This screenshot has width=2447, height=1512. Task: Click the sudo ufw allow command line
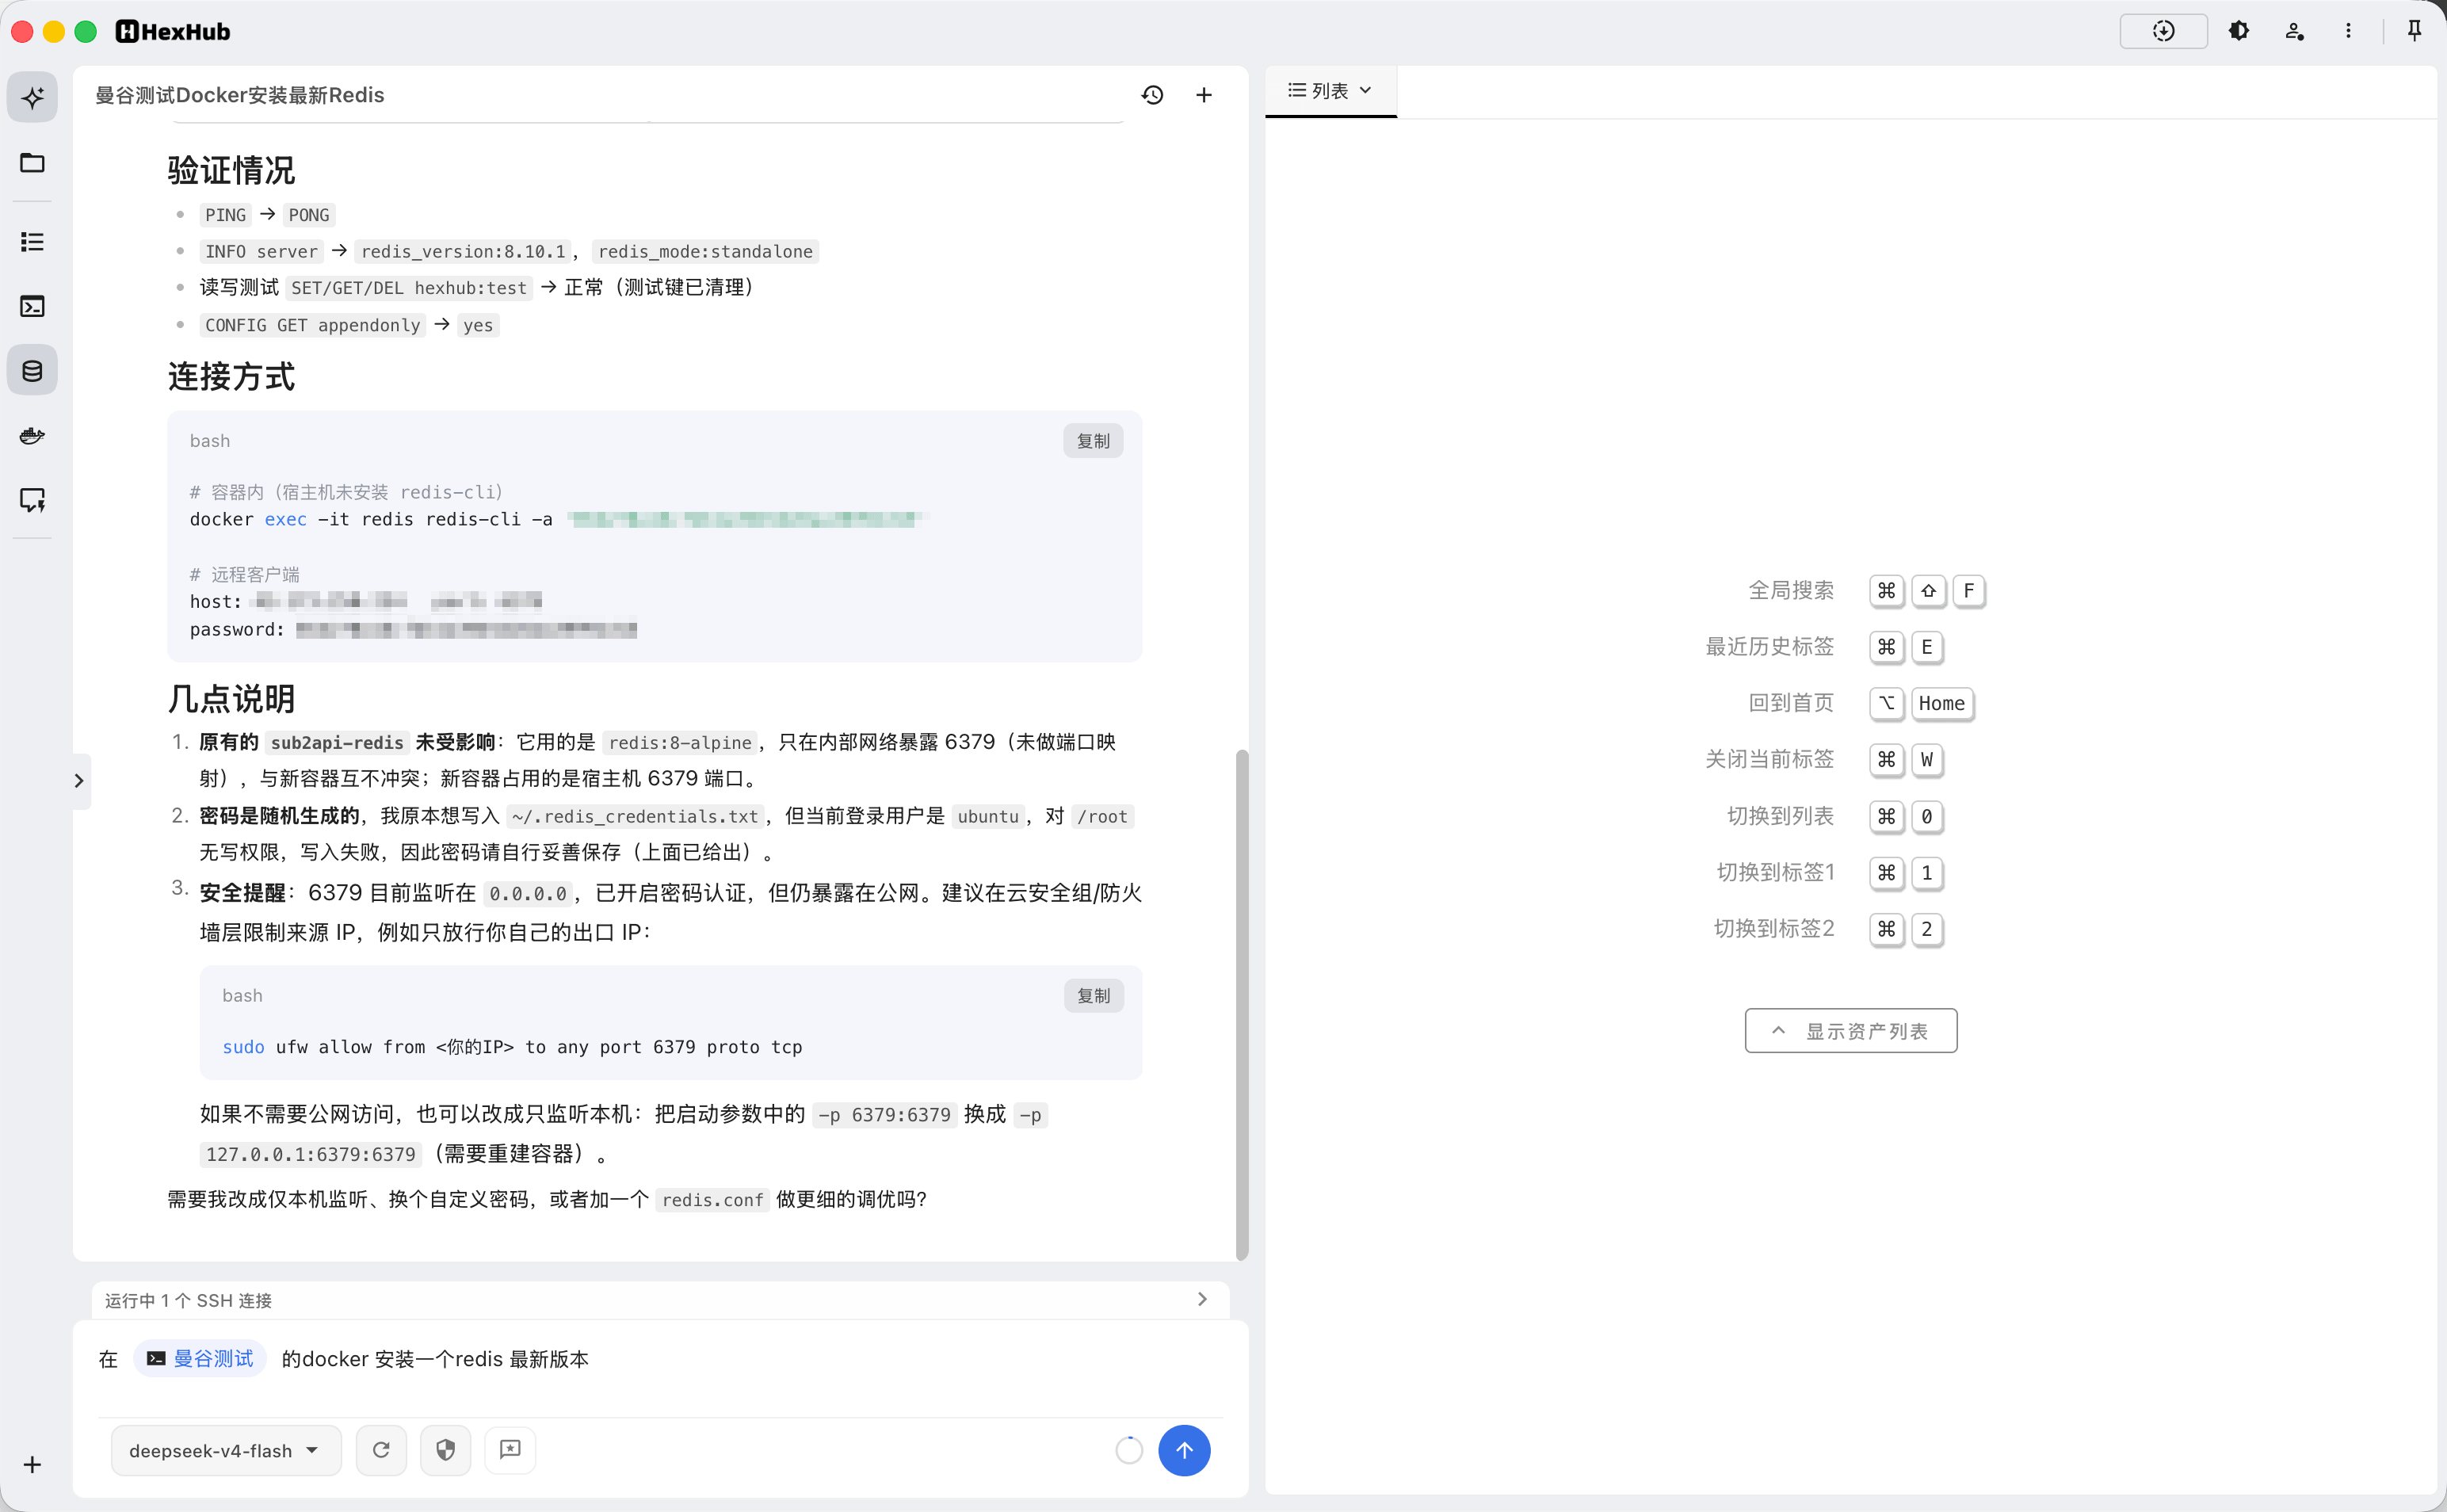pyautogui.click(x=512, y=1047)
